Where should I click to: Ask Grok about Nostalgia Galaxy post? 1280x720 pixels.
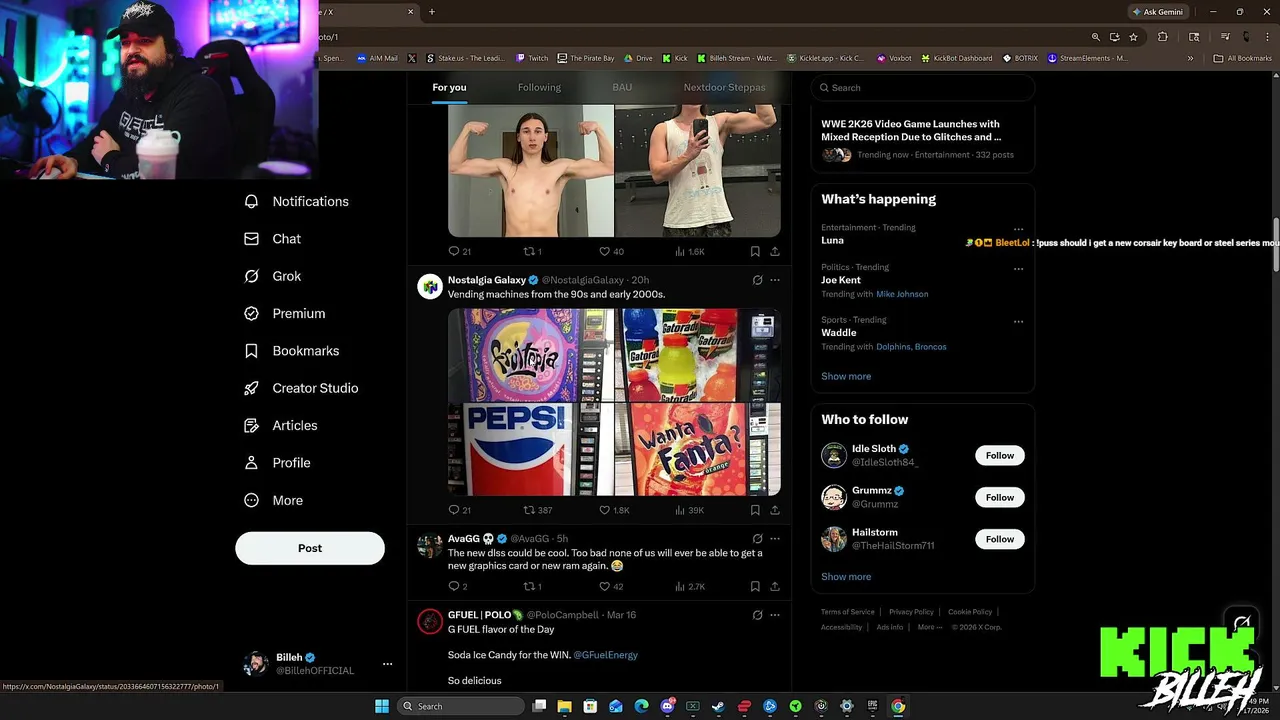point(757,280)
